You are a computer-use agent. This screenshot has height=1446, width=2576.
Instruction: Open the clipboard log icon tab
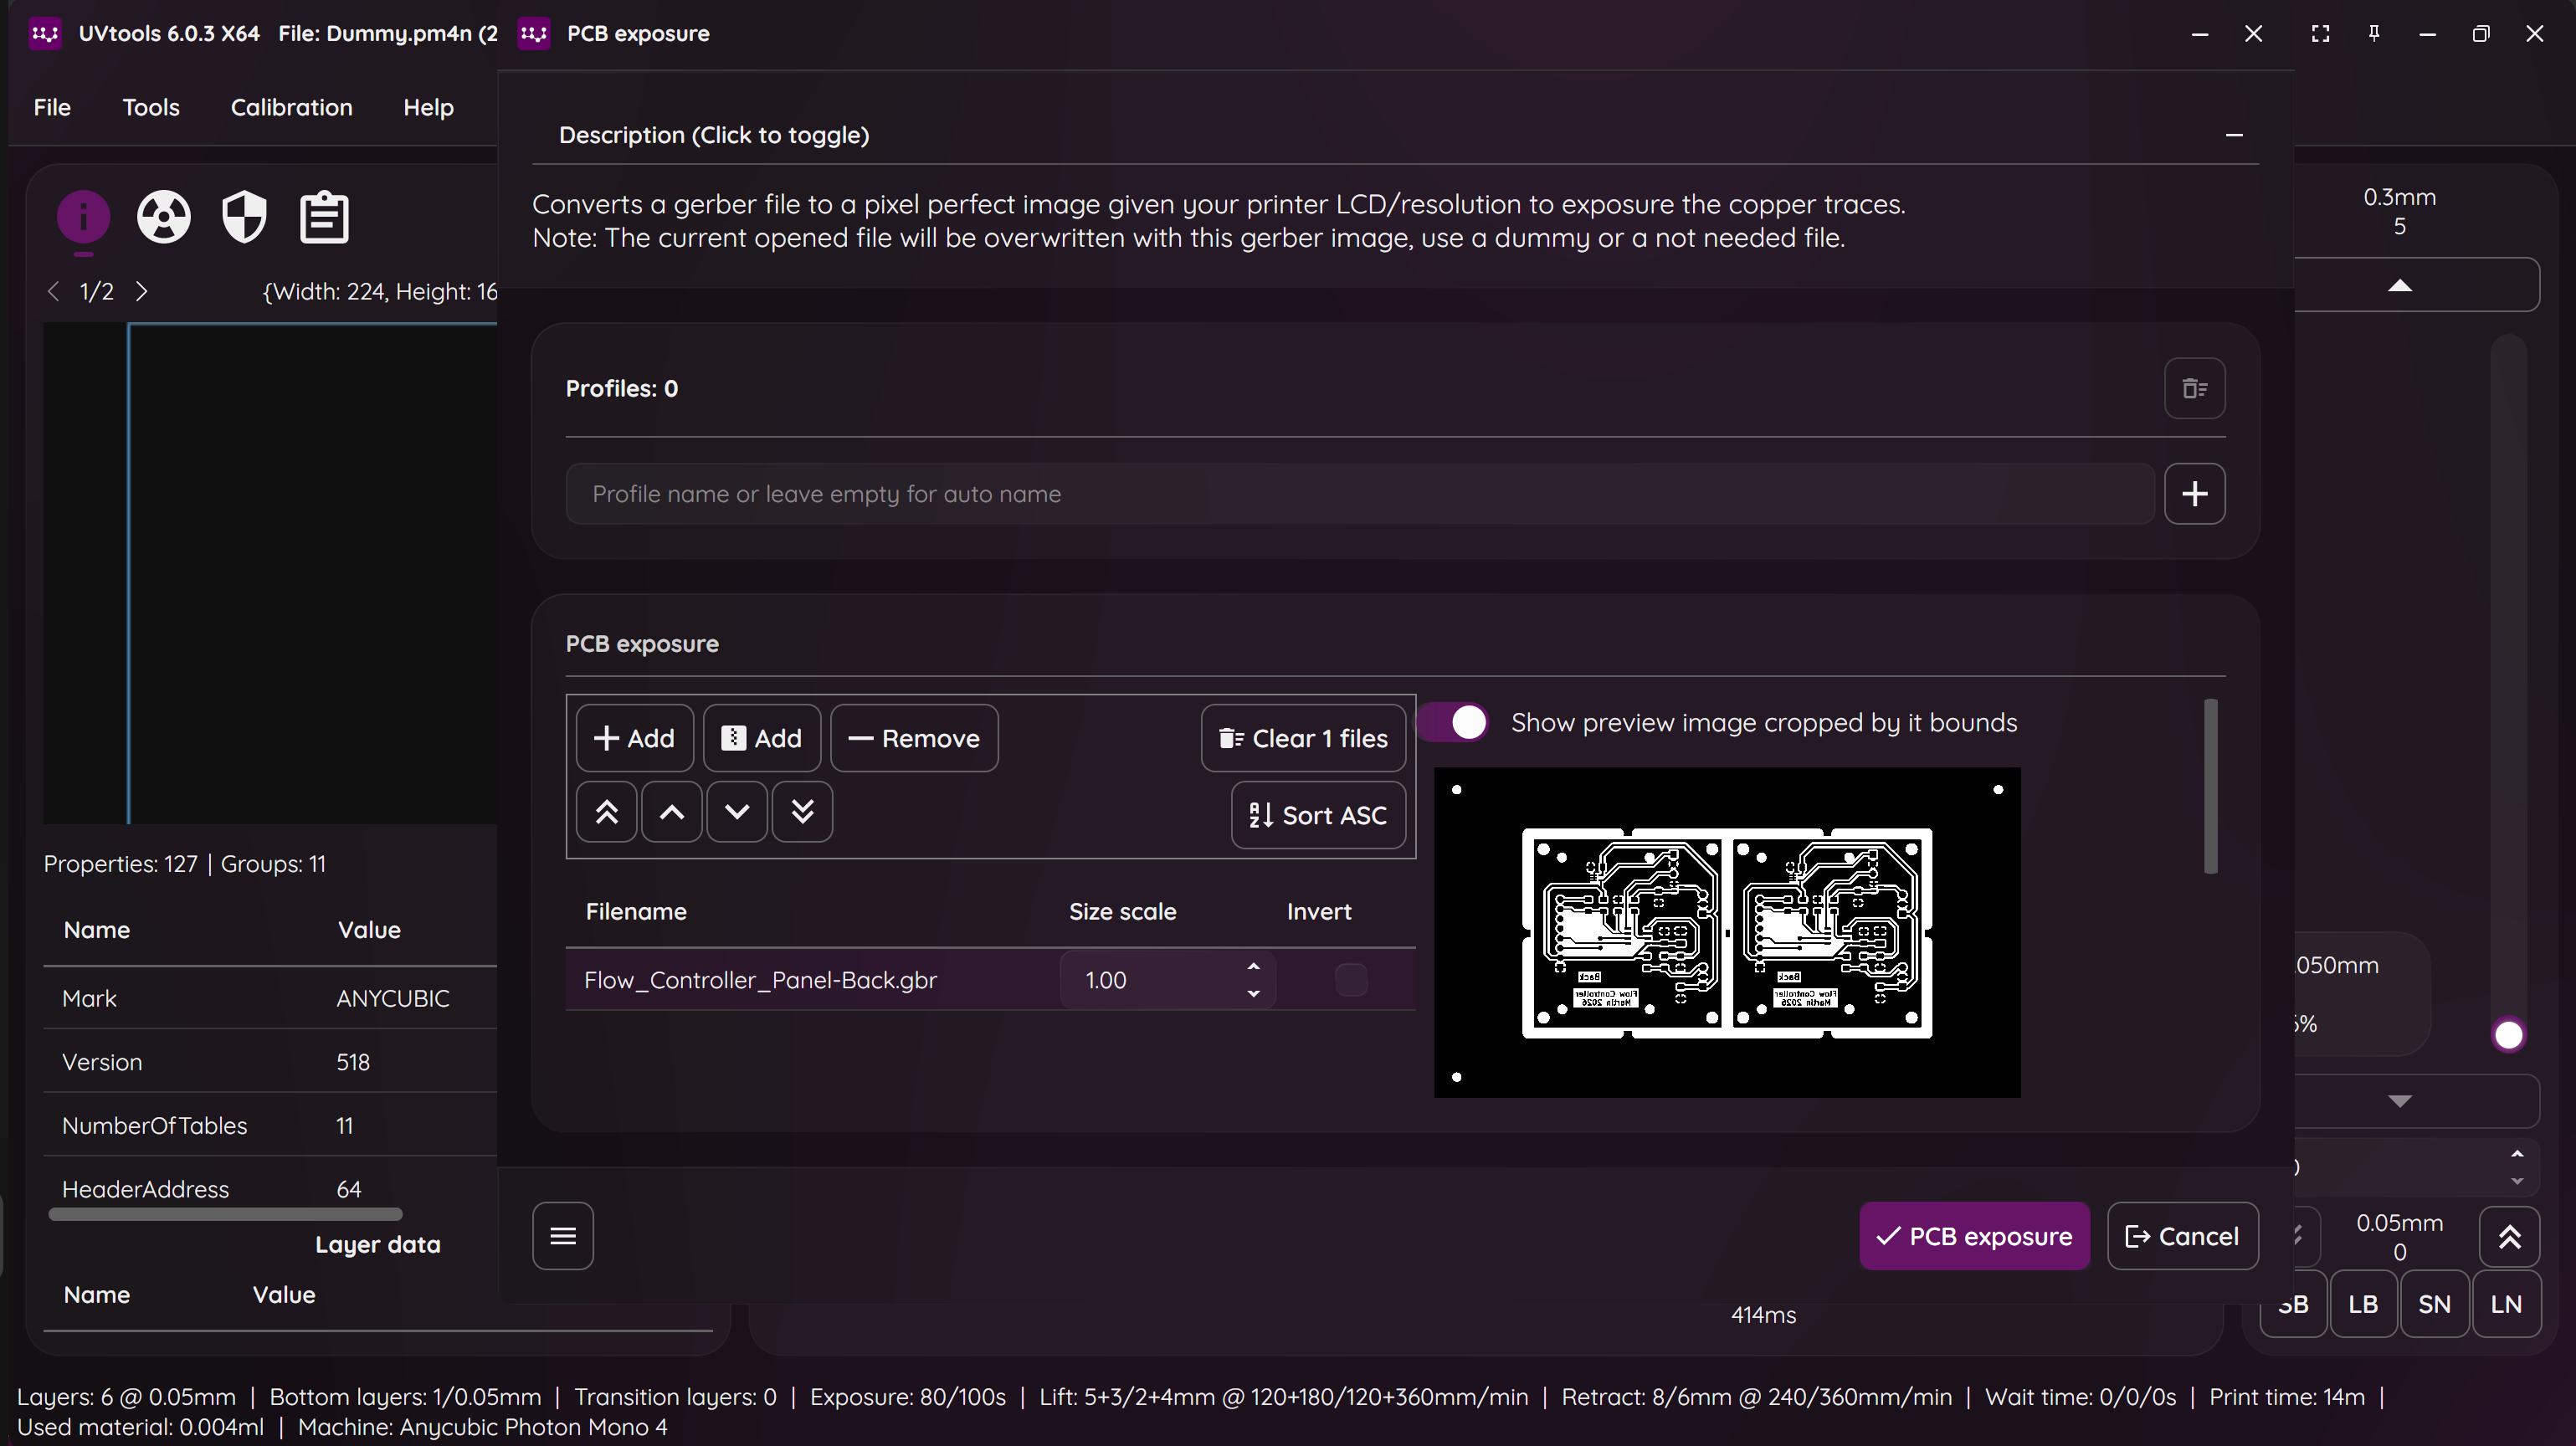324,216
